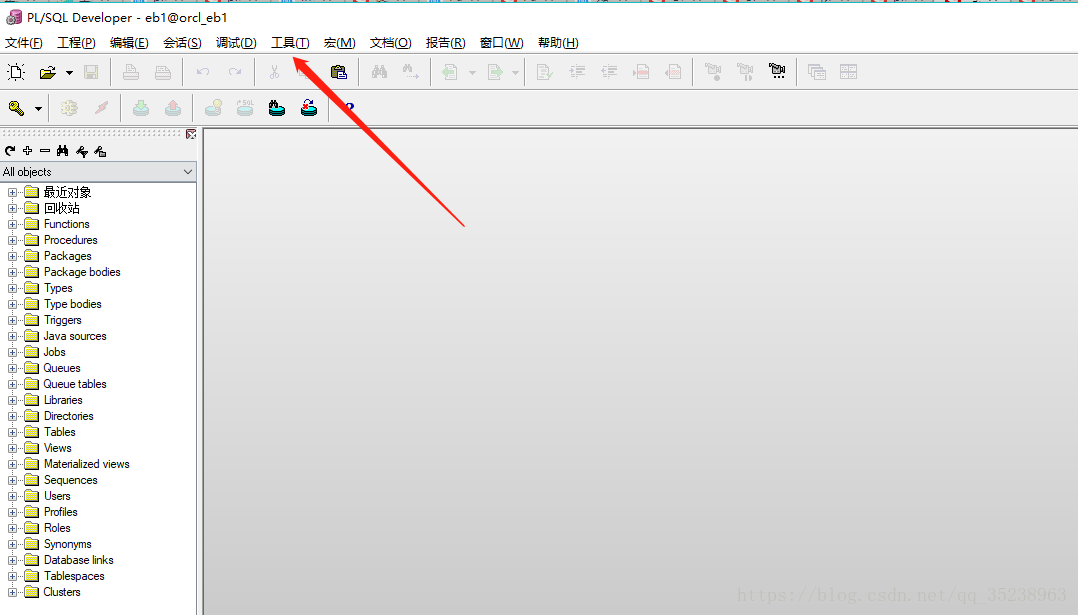Select the Materialized views tree item

[87, 465]
